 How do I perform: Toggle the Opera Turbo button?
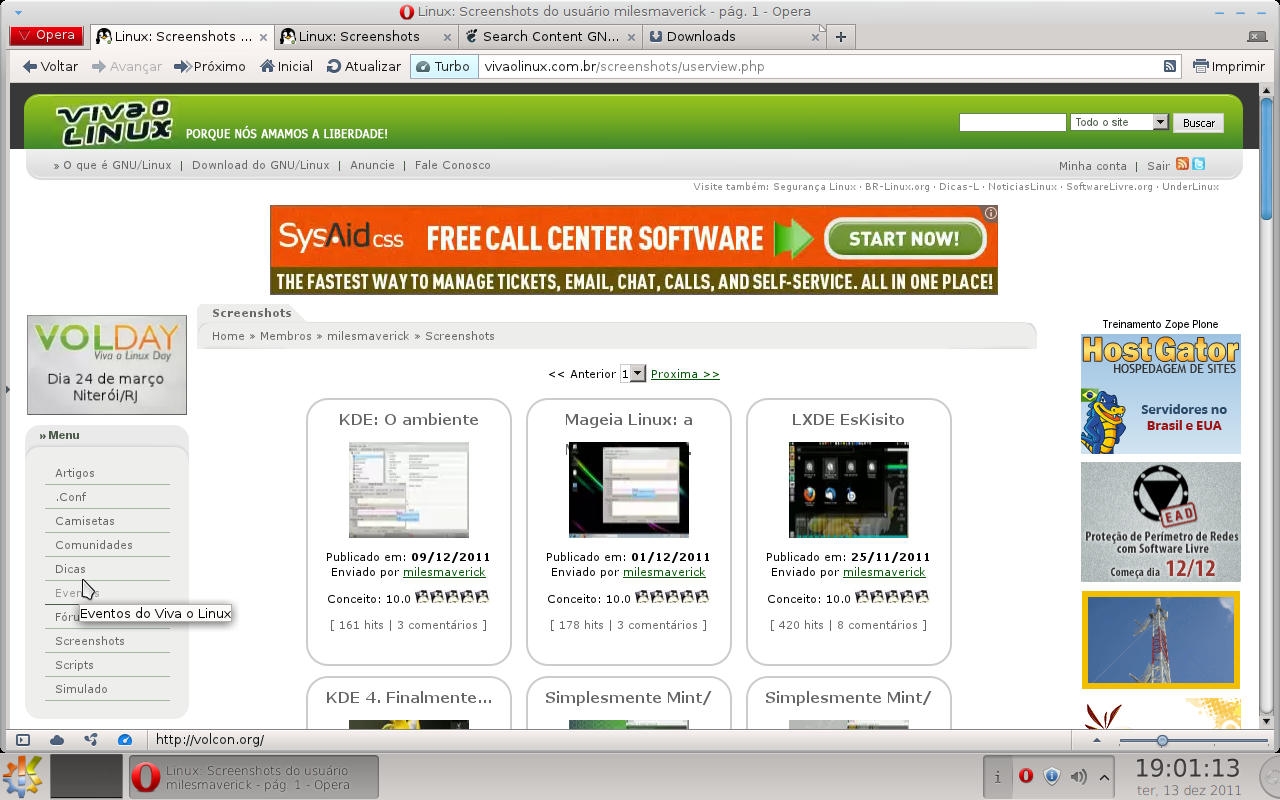tap(442, 66)
